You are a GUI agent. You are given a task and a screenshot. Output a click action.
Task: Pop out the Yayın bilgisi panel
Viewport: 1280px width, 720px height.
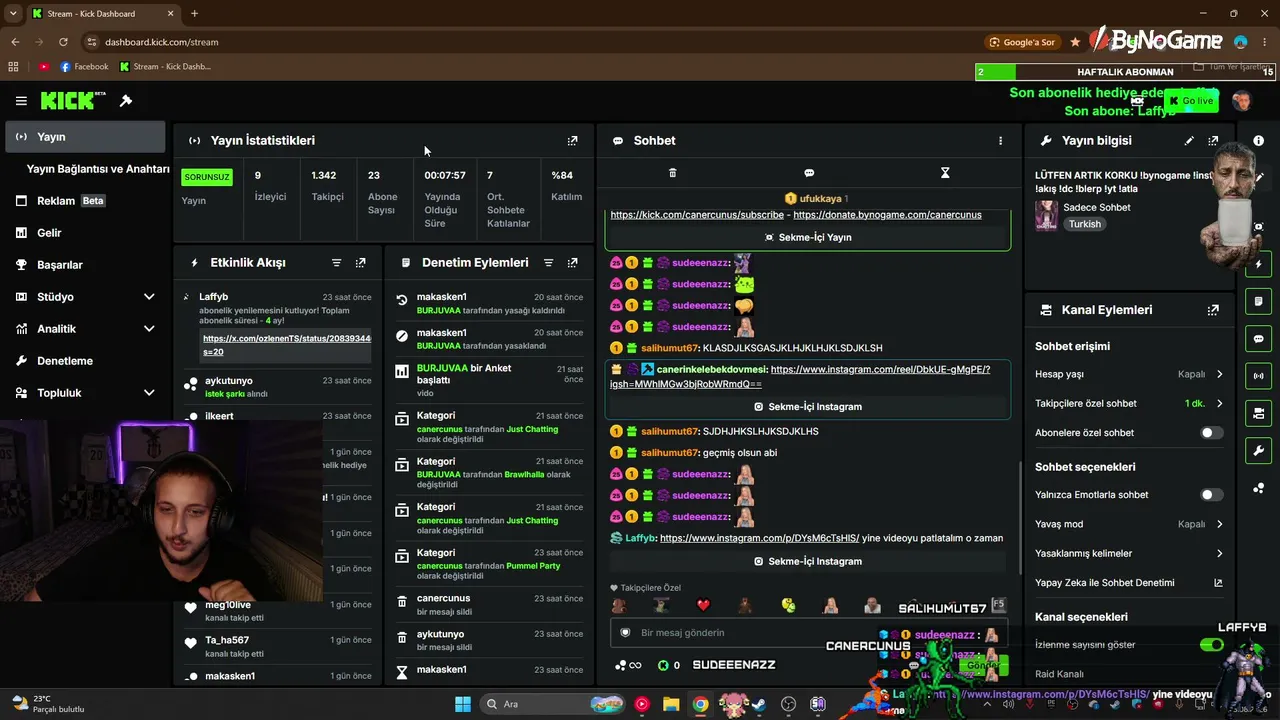click(x=1213, y=141)
